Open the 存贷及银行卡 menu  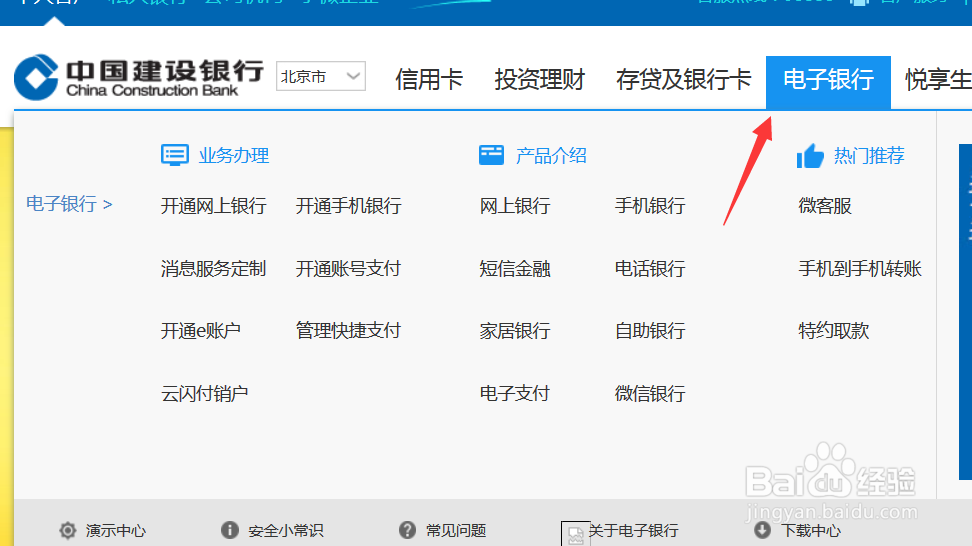pyautogui.click(x=683, y=80)
